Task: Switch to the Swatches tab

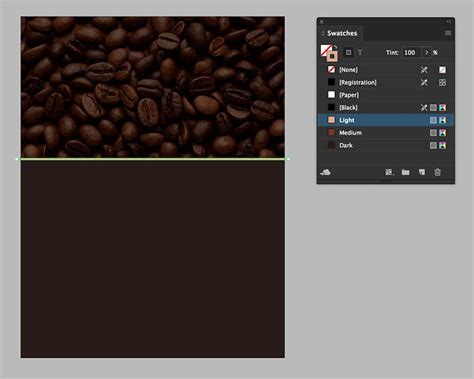Action: [x=342, y=33]
